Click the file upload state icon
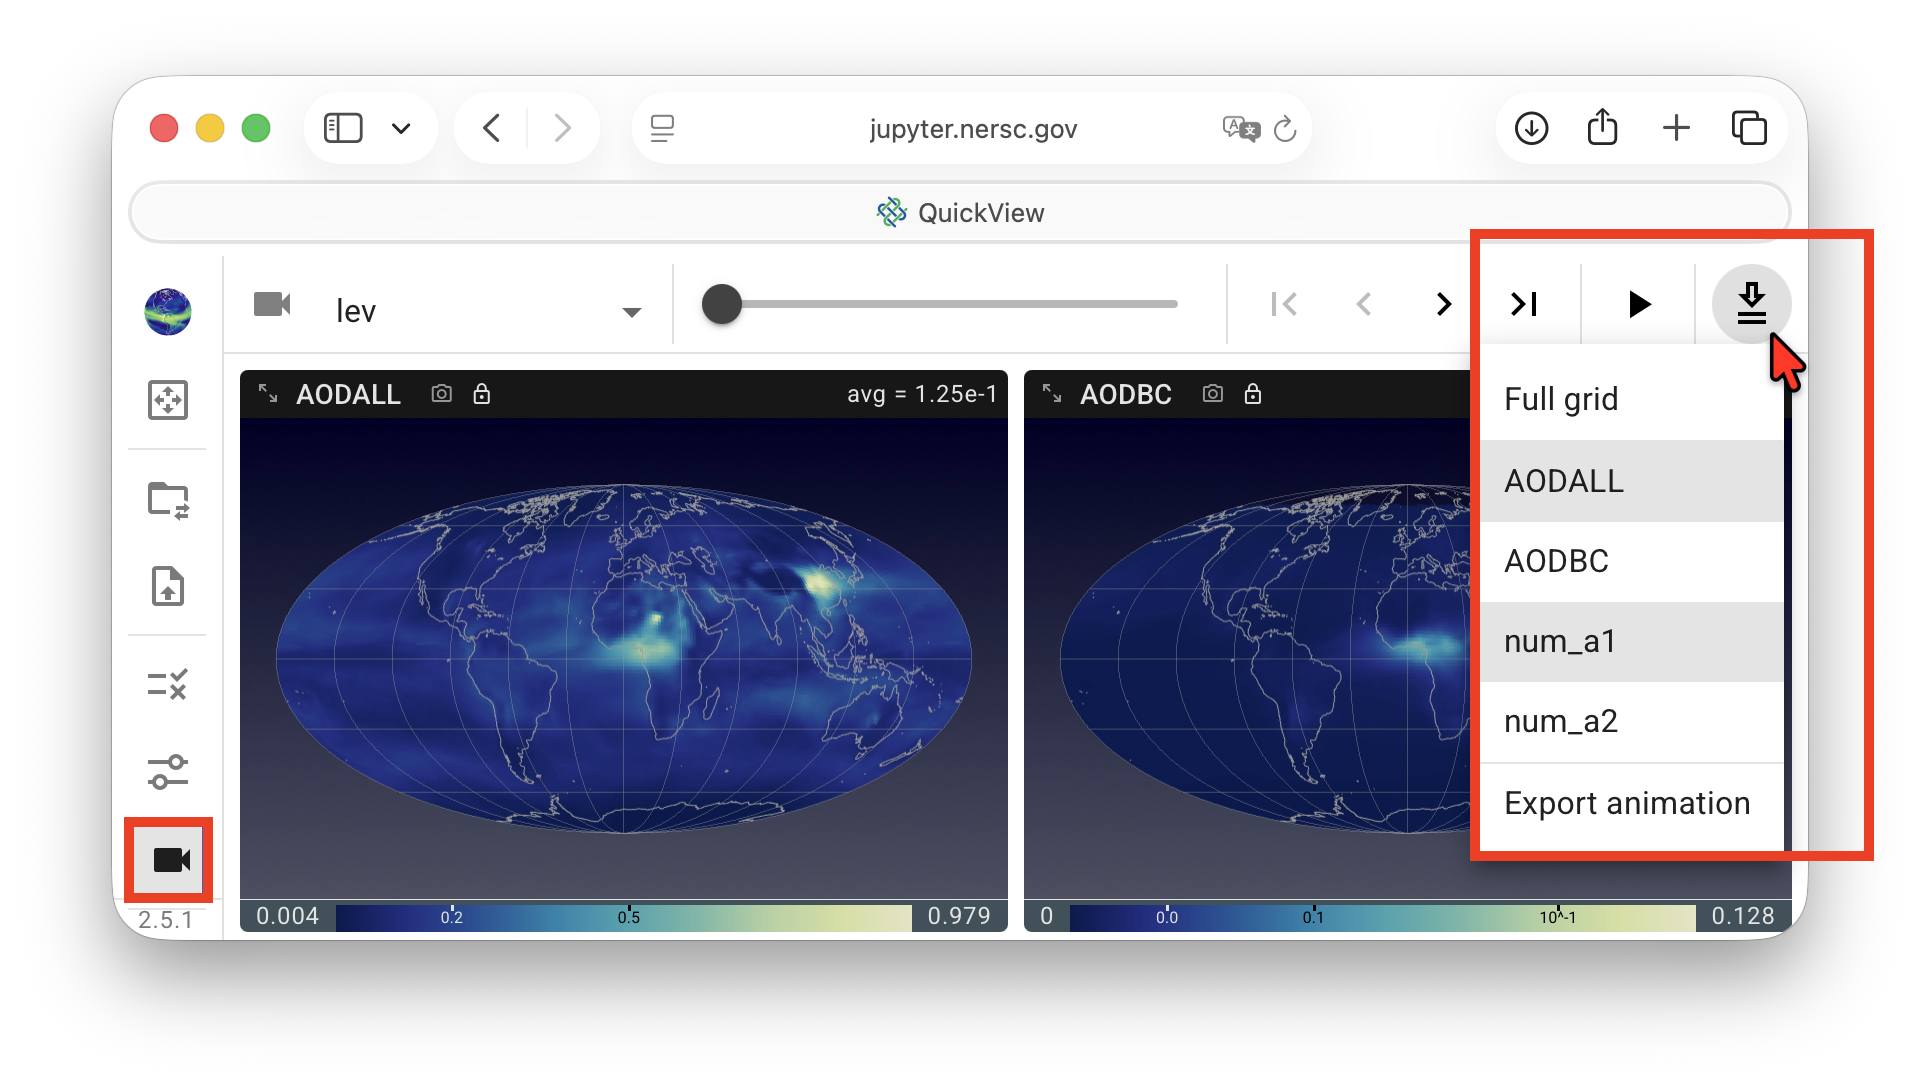This screenshot has height=1088, width=1920. click(168, 586)
